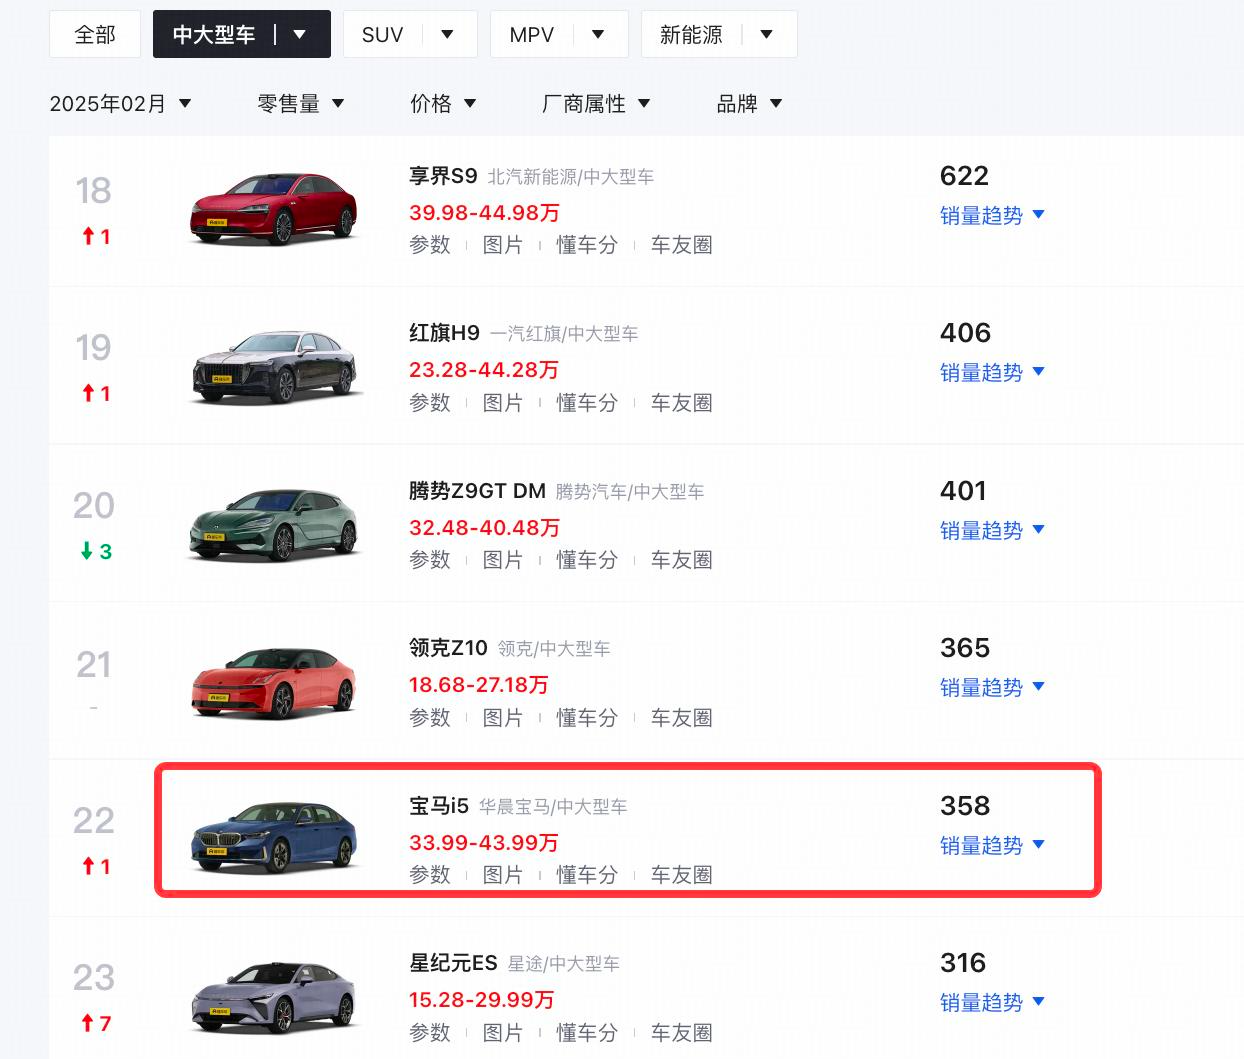Switch to the SUV tab
Image resolution: width=1244 pixels, height=1059 pixels.
[410, 35]
